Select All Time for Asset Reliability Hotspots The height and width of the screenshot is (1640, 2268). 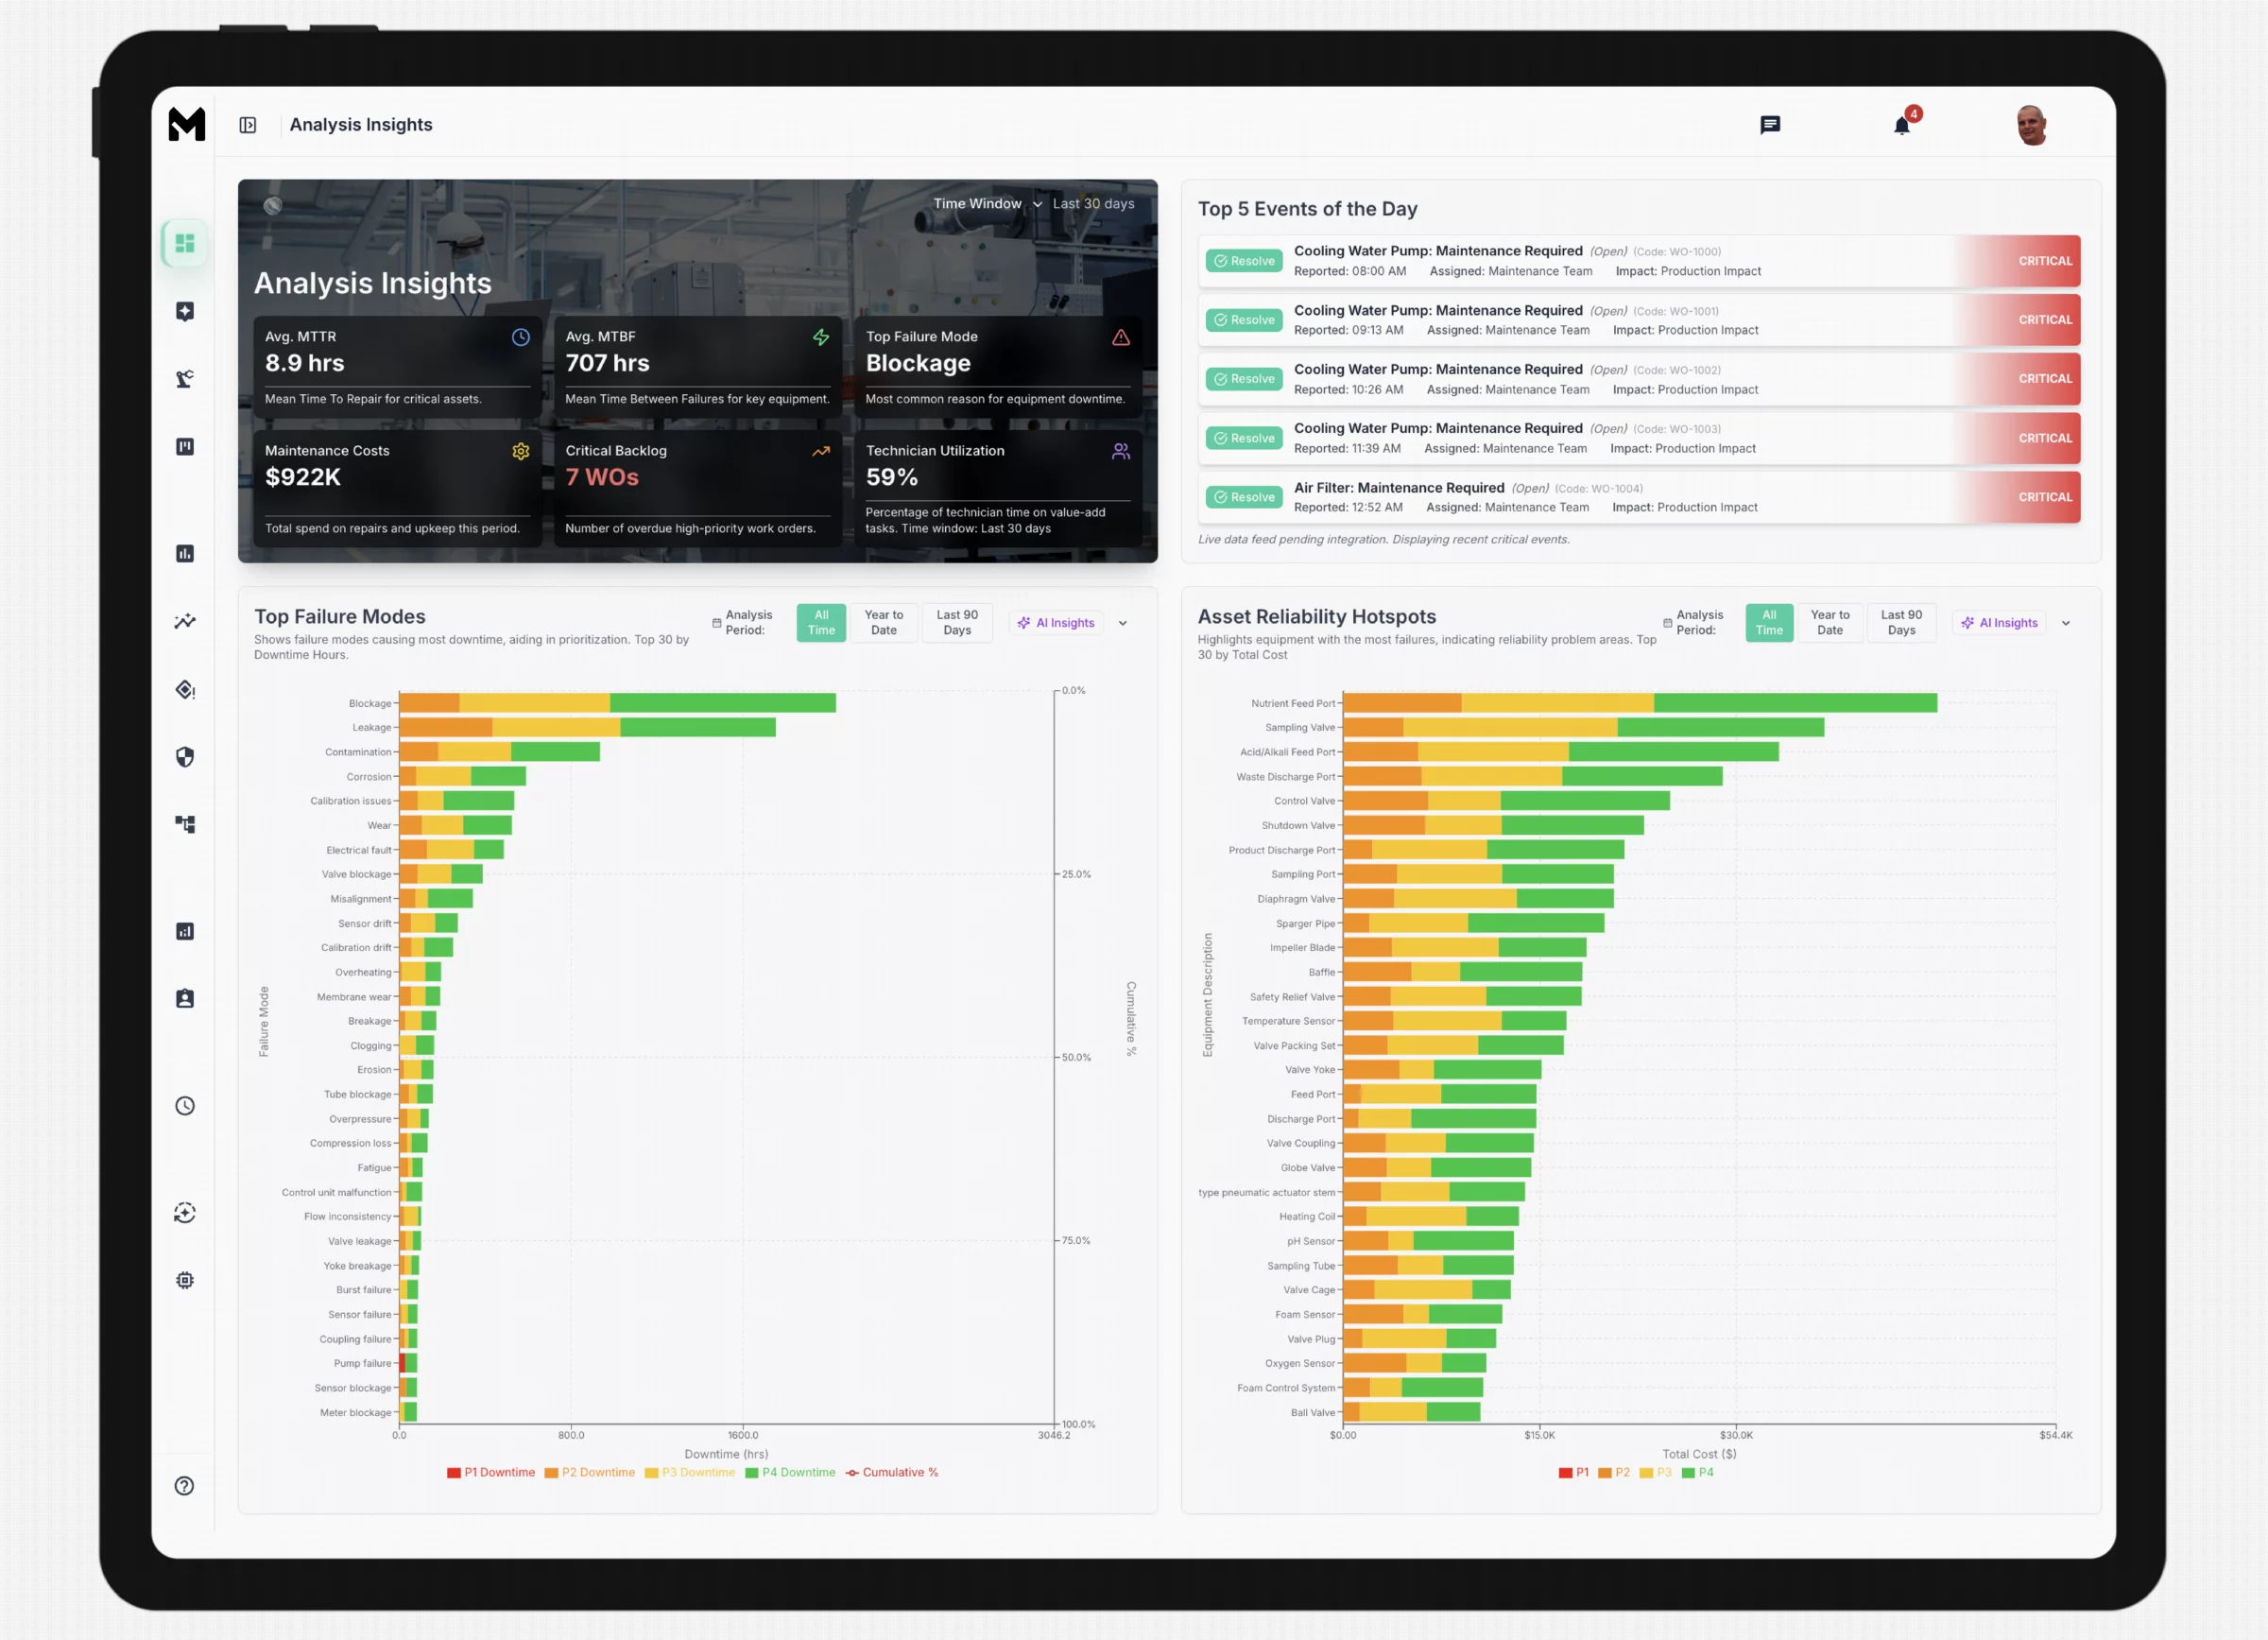(x=1769, y=622)
